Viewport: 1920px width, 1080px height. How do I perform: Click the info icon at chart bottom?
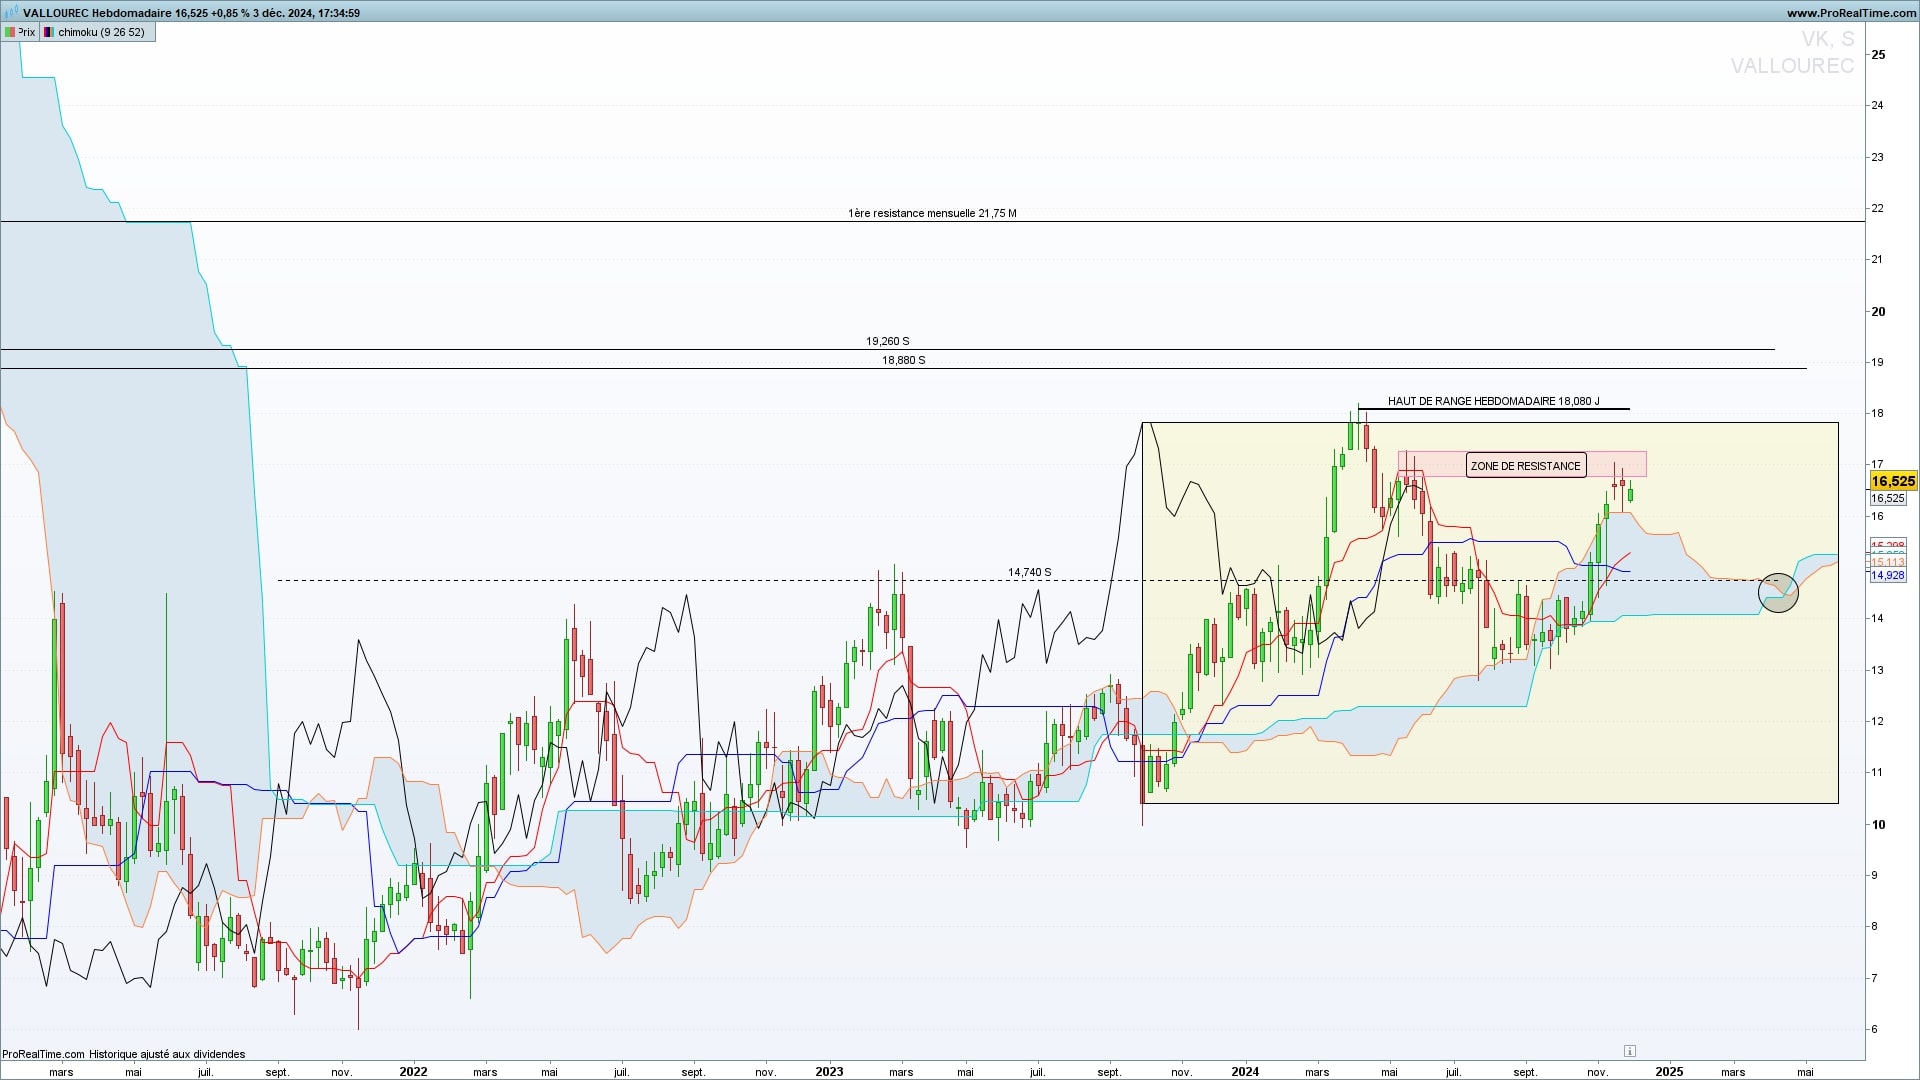tap(1629, 1051)
